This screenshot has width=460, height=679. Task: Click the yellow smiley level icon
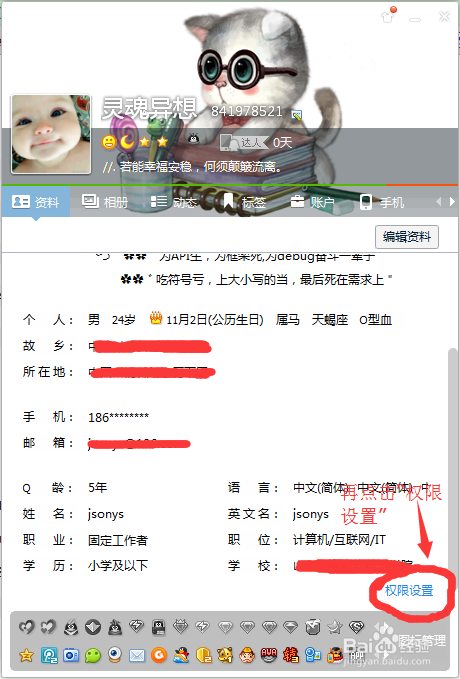pos(109,142)
